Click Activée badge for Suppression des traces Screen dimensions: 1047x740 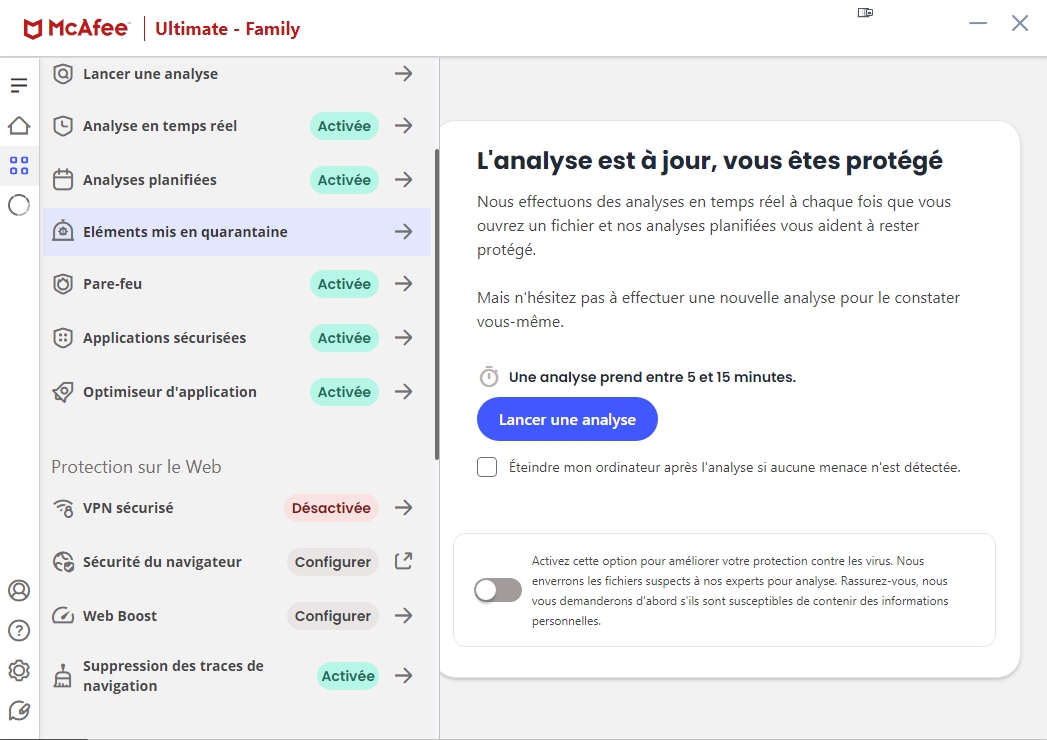(x=348, y=676)
